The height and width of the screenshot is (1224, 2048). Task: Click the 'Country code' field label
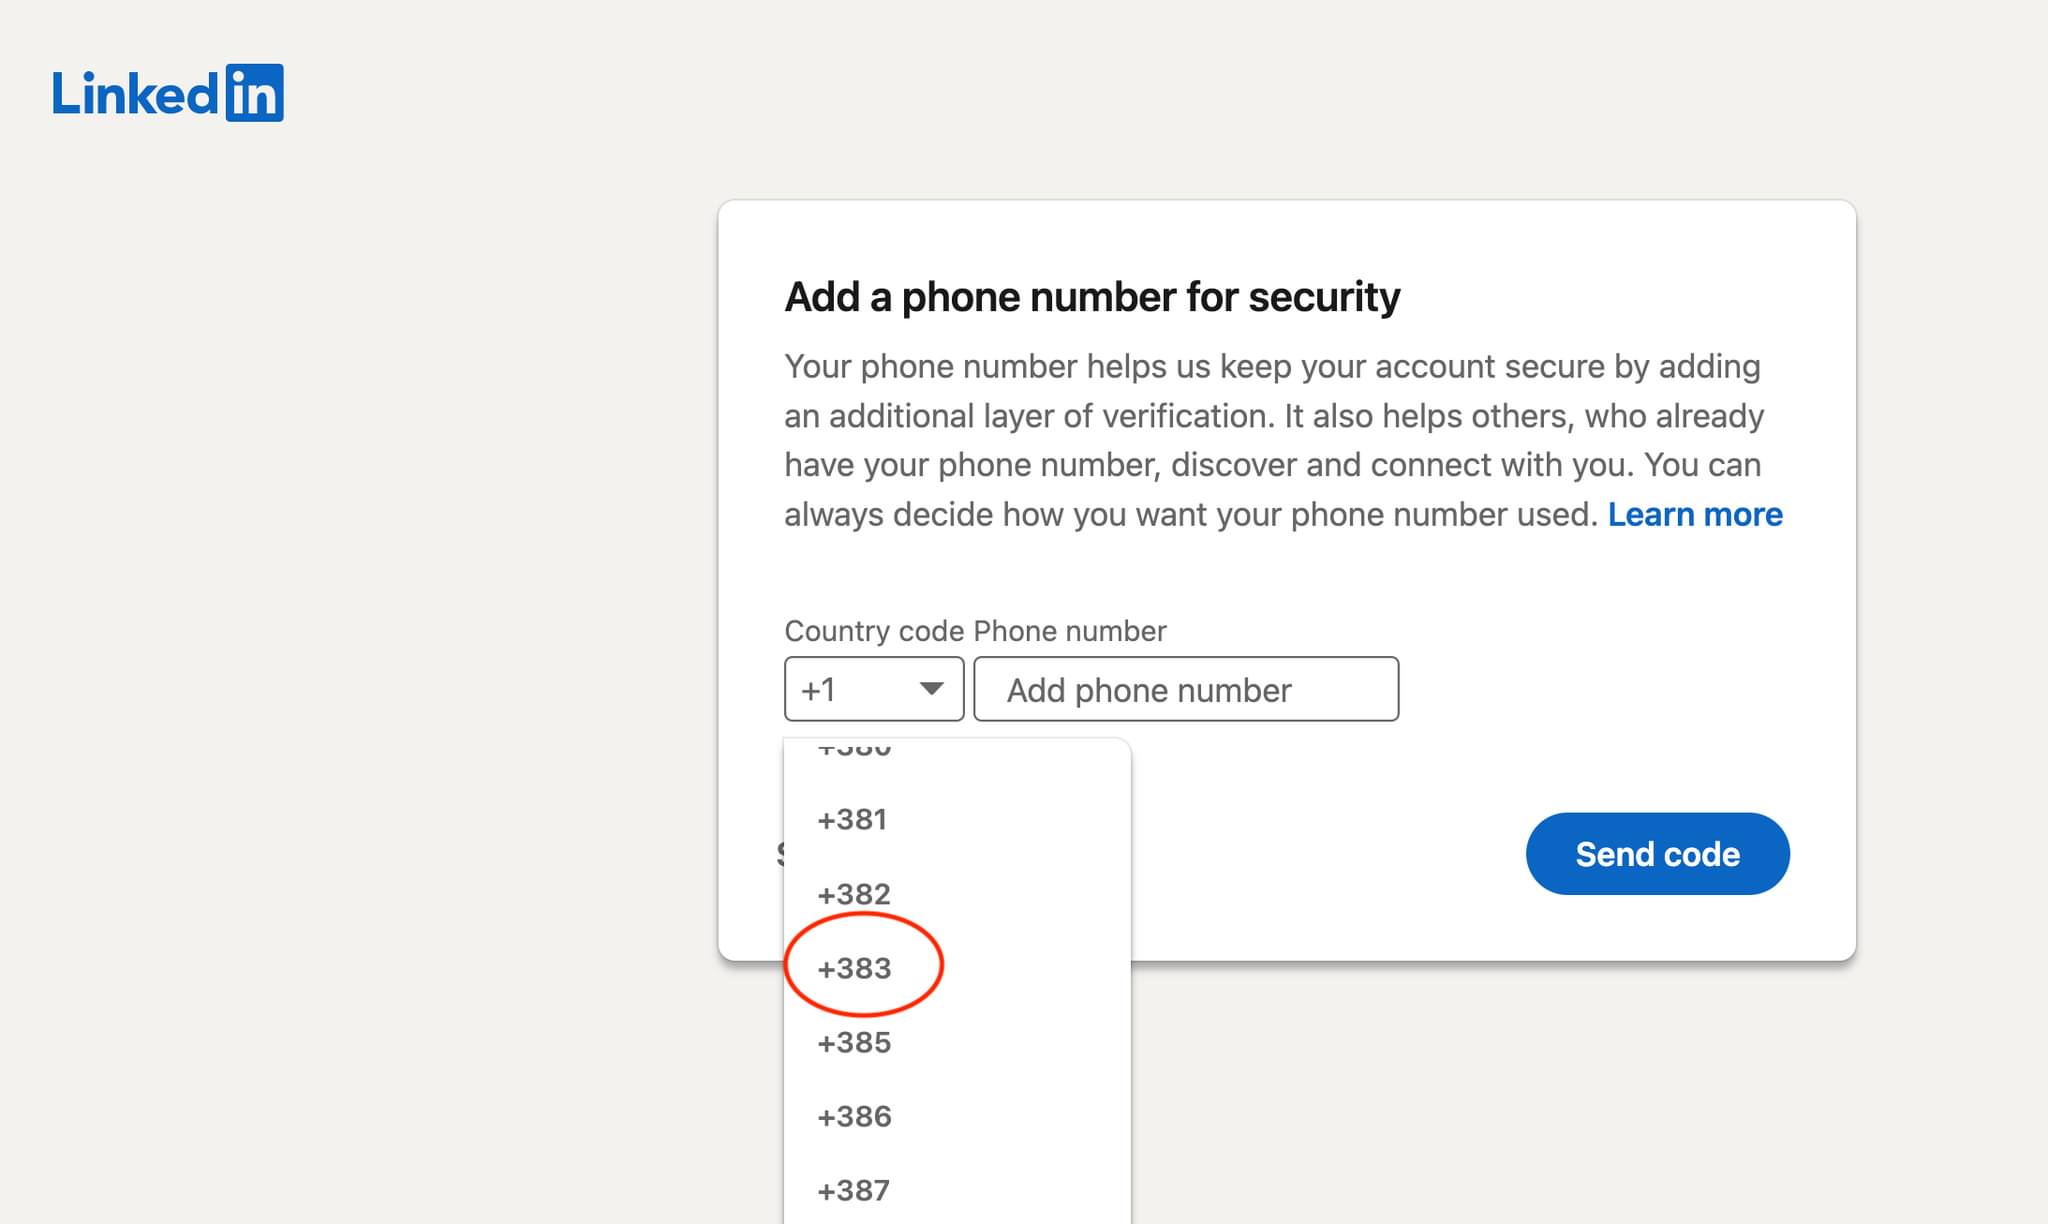[x=874, y=631]
